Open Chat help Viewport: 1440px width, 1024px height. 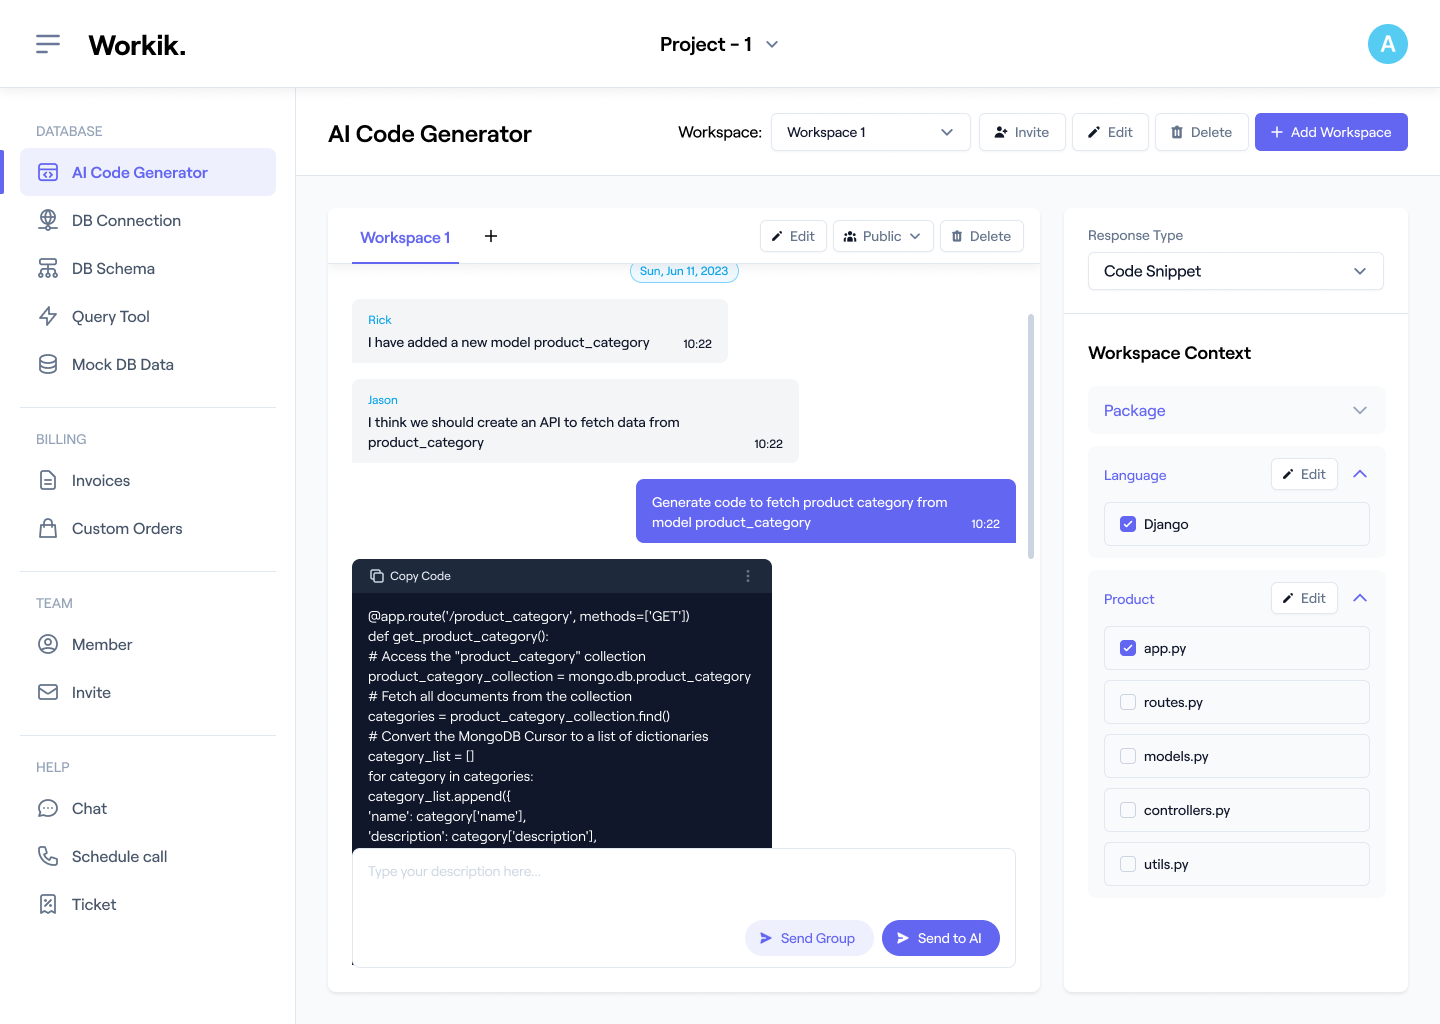coord(48,808)
